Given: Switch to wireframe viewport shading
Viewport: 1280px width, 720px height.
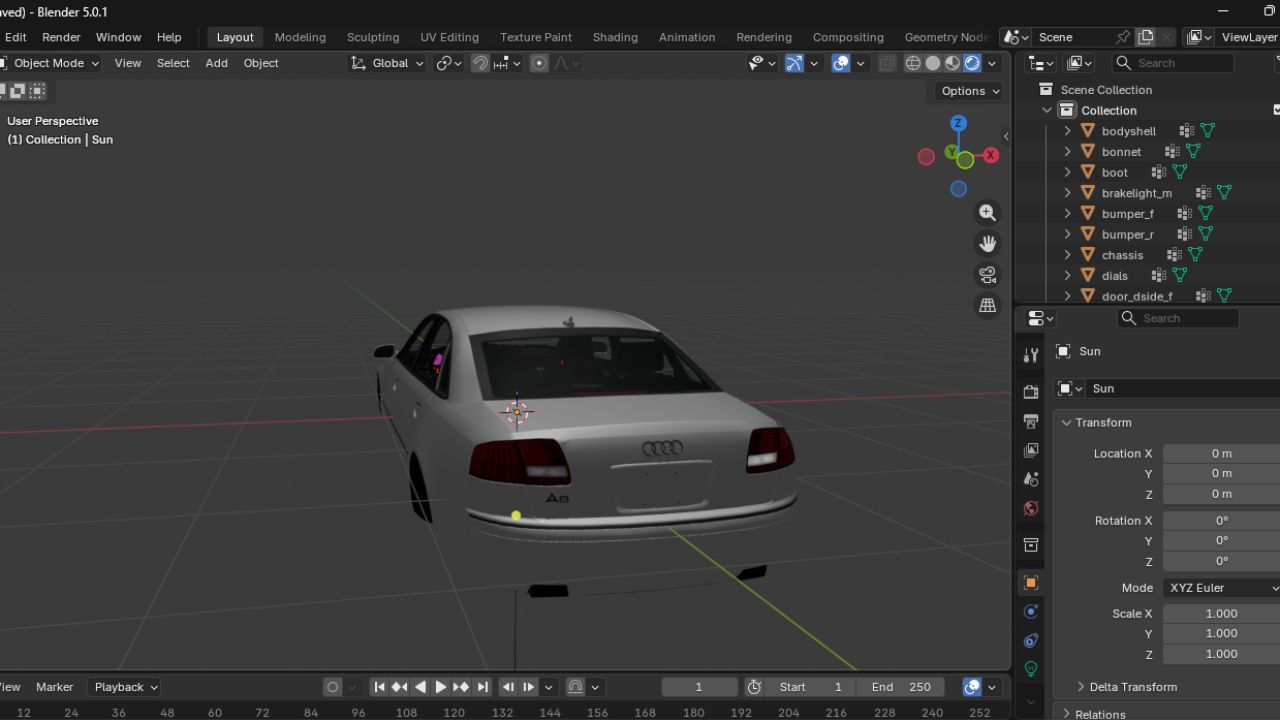Looking at the screenshot, I should pyautogui.click(x=913, y=63).
